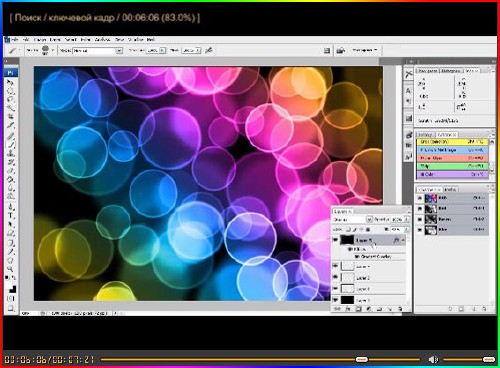Toggle the airbrush icon in options bar
The height and width of the screenshot is (368, 500).
click(209, 50)
